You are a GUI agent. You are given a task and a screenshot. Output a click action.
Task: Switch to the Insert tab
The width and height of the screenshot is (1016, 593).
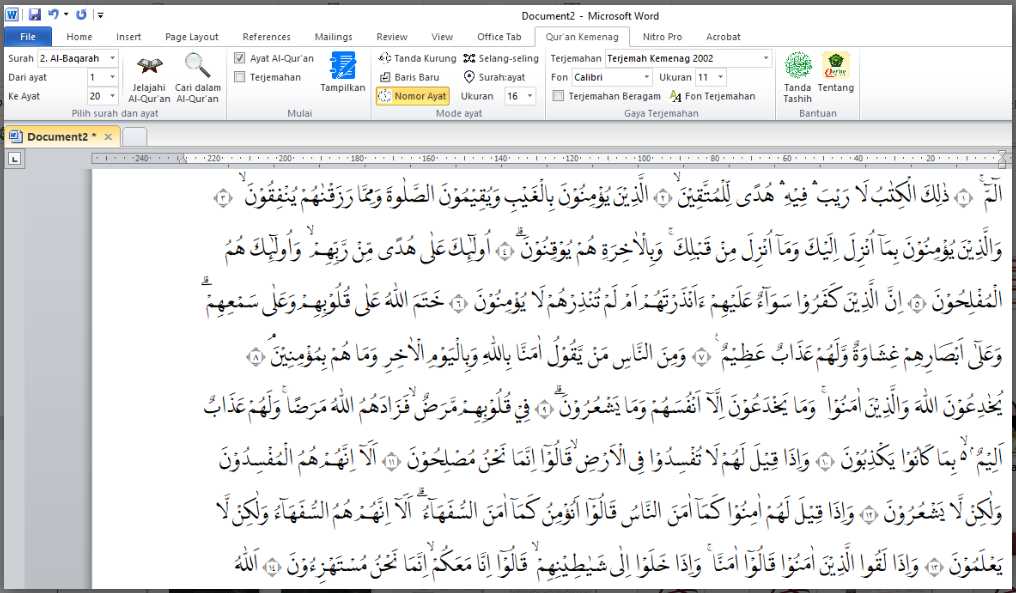128,37
